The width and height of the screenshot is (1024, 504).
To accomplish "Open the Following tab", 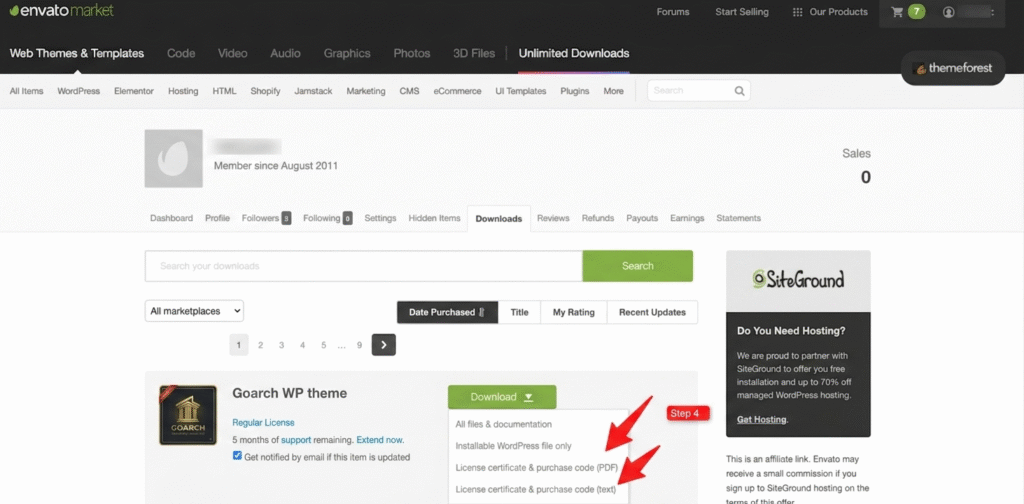I will click(x=328, y=218).
